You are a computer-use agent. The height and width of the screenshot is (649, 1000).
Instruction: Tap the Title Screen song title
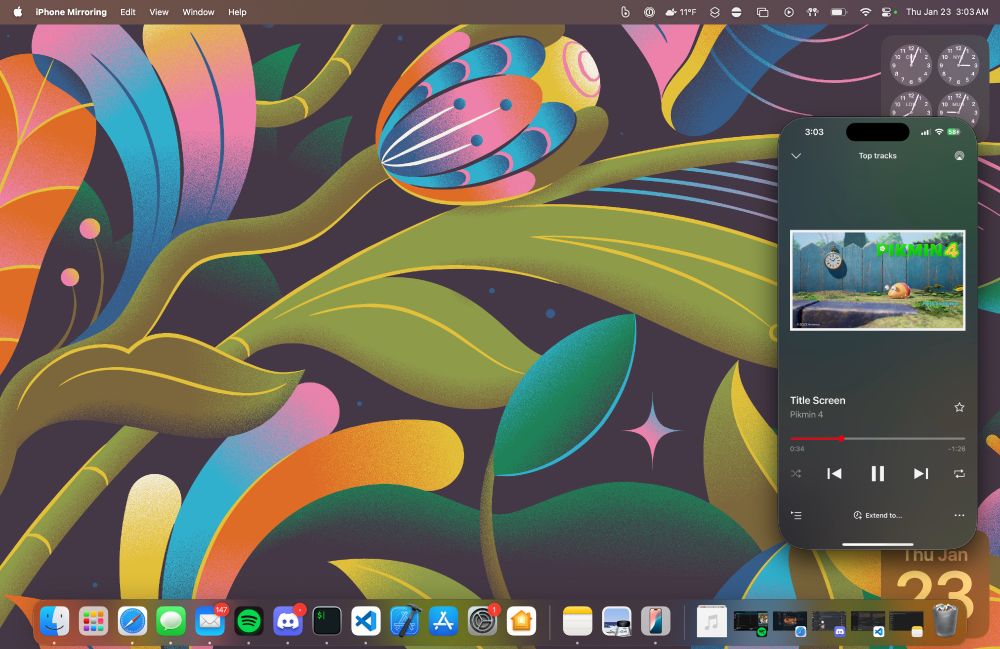tap(818, 400)
